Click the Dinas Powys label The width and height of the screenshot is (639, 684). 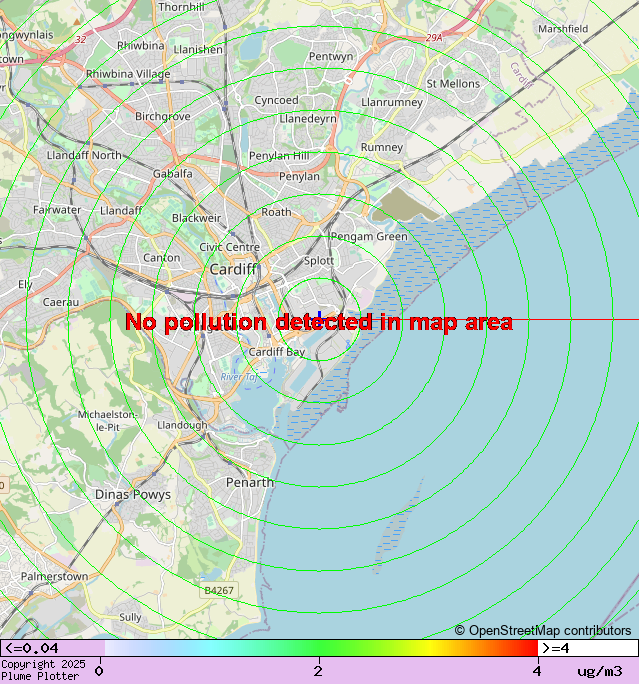tap(133, 495)
